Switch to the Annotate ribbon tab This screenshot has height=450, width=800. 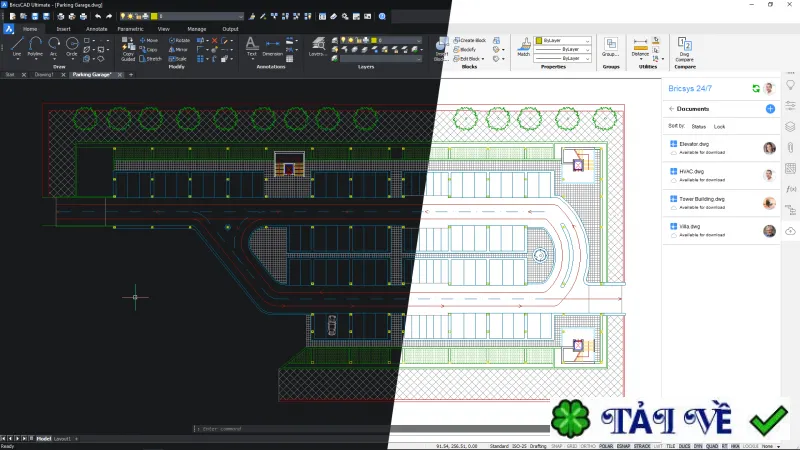tap(96, 29)
